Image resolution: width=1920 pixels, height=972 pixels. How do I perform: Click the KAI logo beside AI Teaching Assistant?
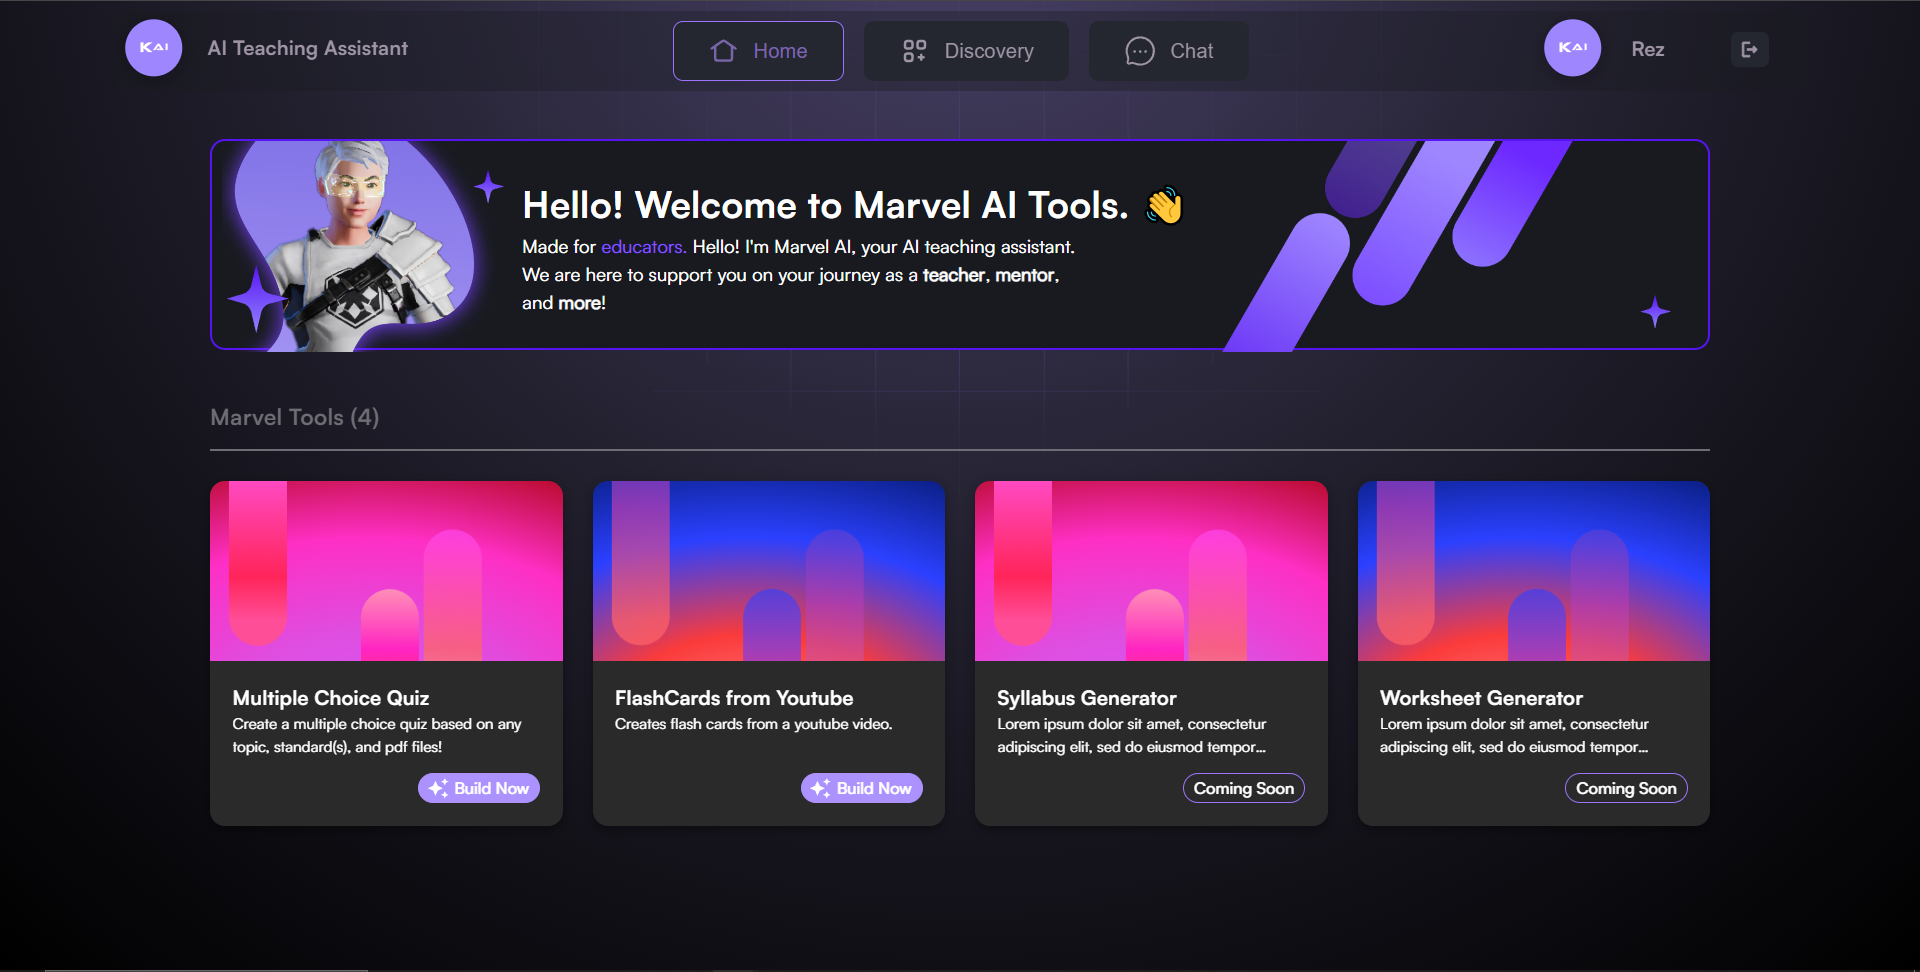153,48
